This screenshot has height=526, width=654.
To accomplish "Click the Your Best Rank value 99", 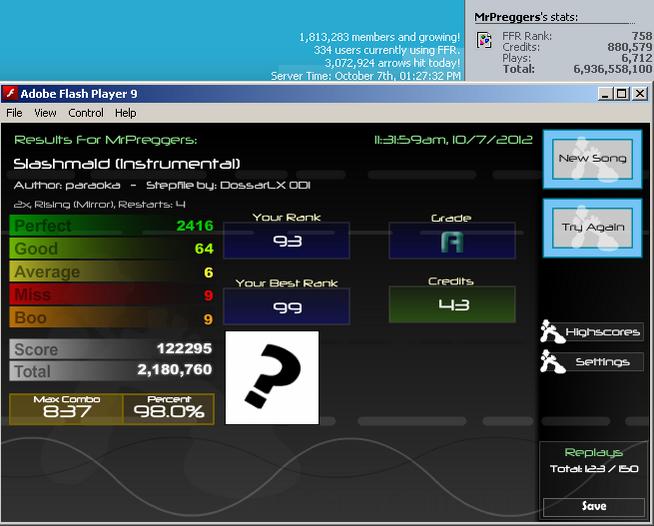I will pyautogui.click(x=287, y=307).
